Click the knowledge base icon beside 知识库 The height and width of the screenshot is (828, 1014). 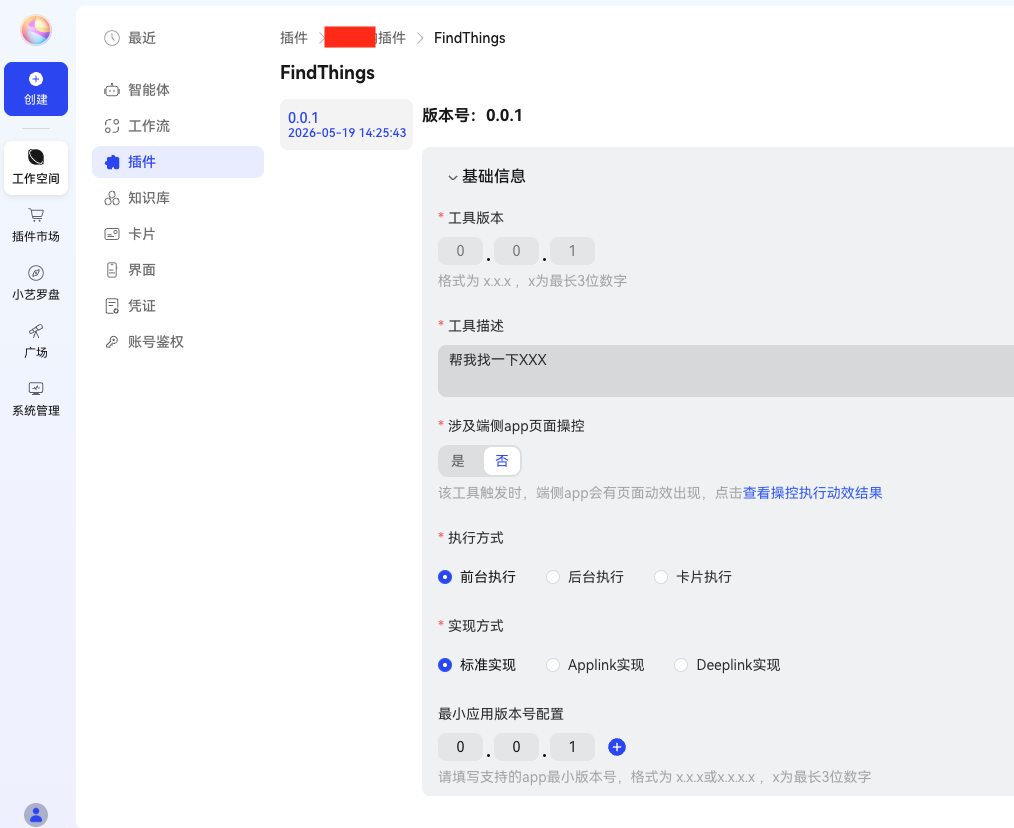click(112, 198)
